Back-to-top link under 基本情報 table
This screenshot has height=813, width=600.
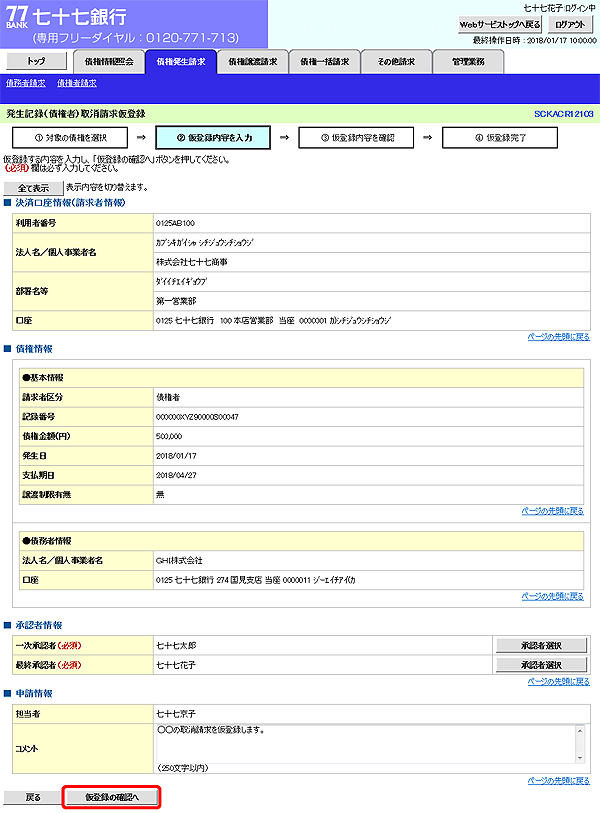pos(552,511)
